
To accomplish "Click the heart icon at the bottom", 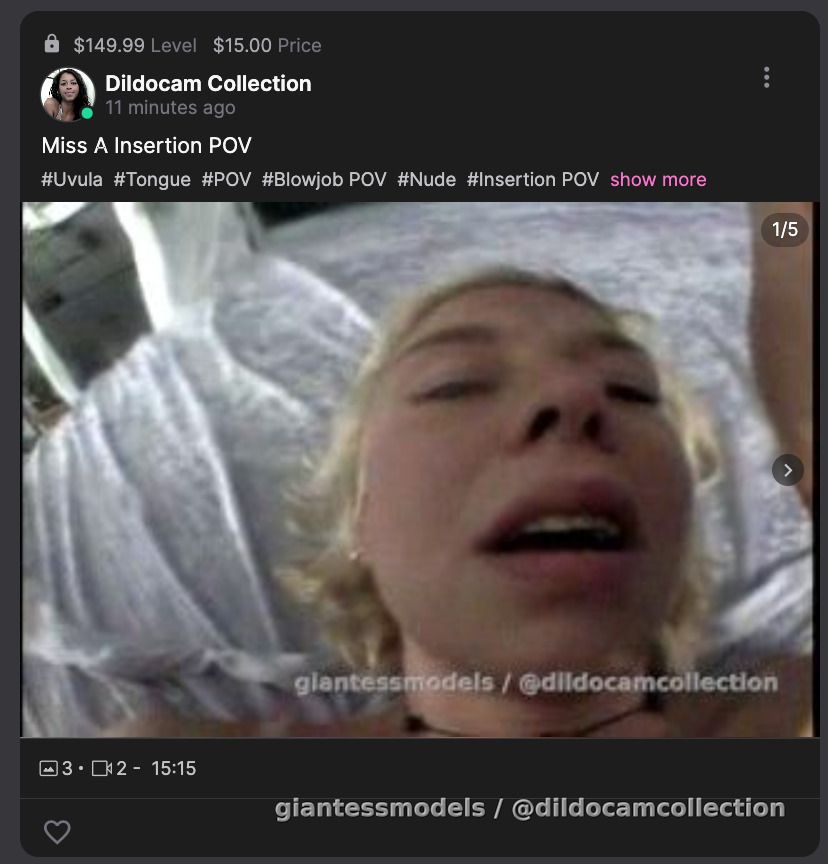I will (x=56, y=831).
